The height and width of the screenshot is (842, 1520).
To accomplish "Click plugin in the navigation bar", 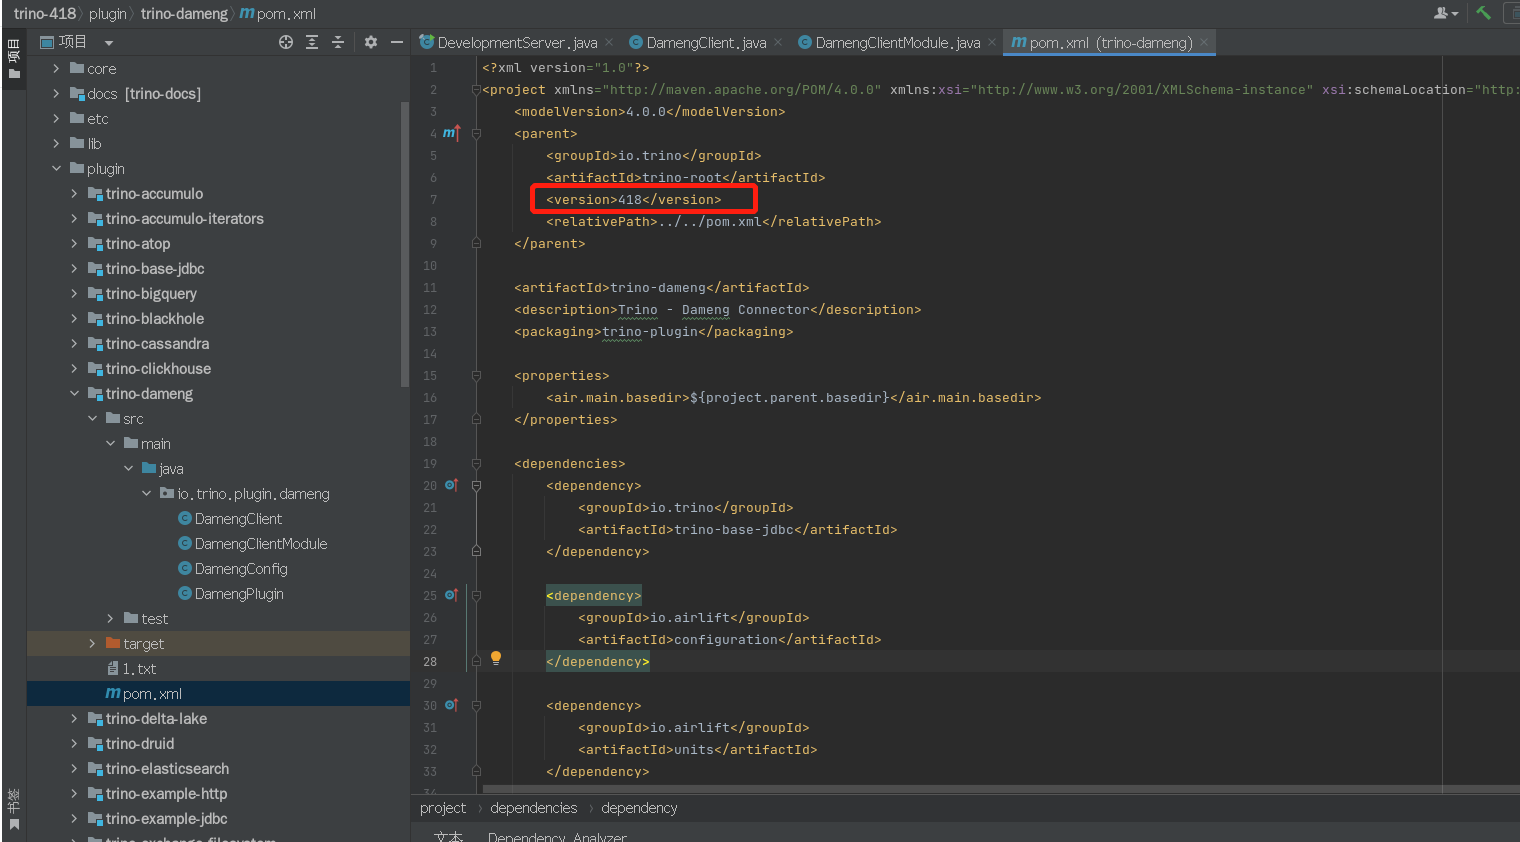I will pos(108,13).
